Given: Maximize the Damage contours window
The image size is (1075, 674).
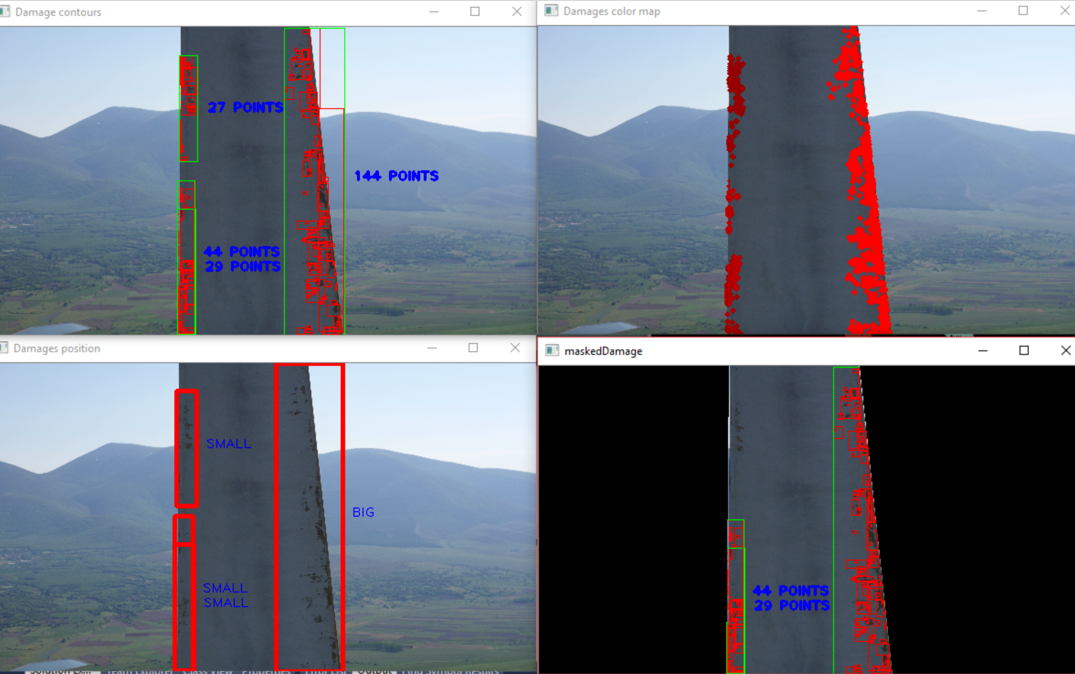Looking at the screenshot, I should coord(475,12).
